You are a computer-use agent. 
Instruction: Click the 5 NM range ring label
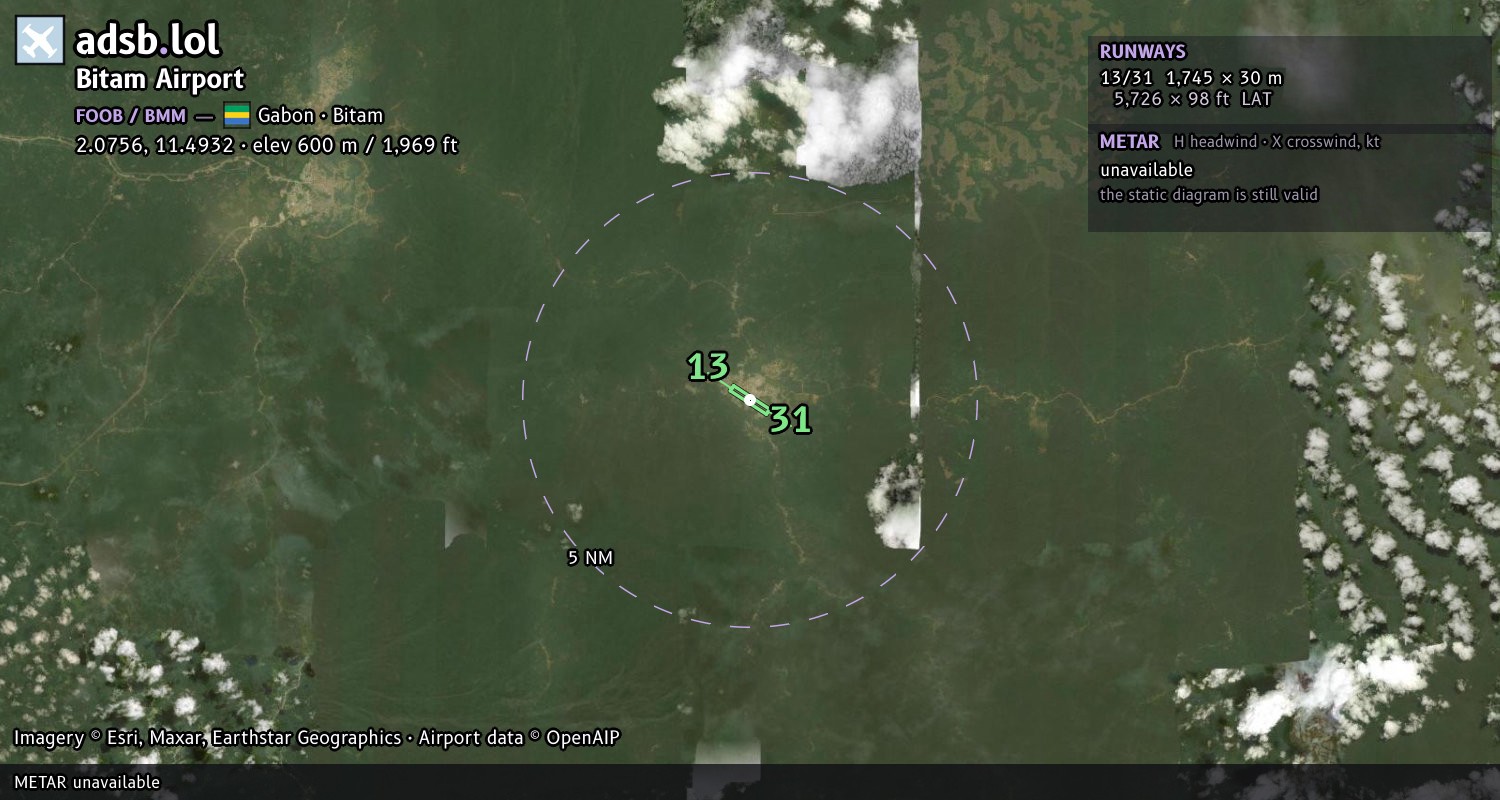590,558
